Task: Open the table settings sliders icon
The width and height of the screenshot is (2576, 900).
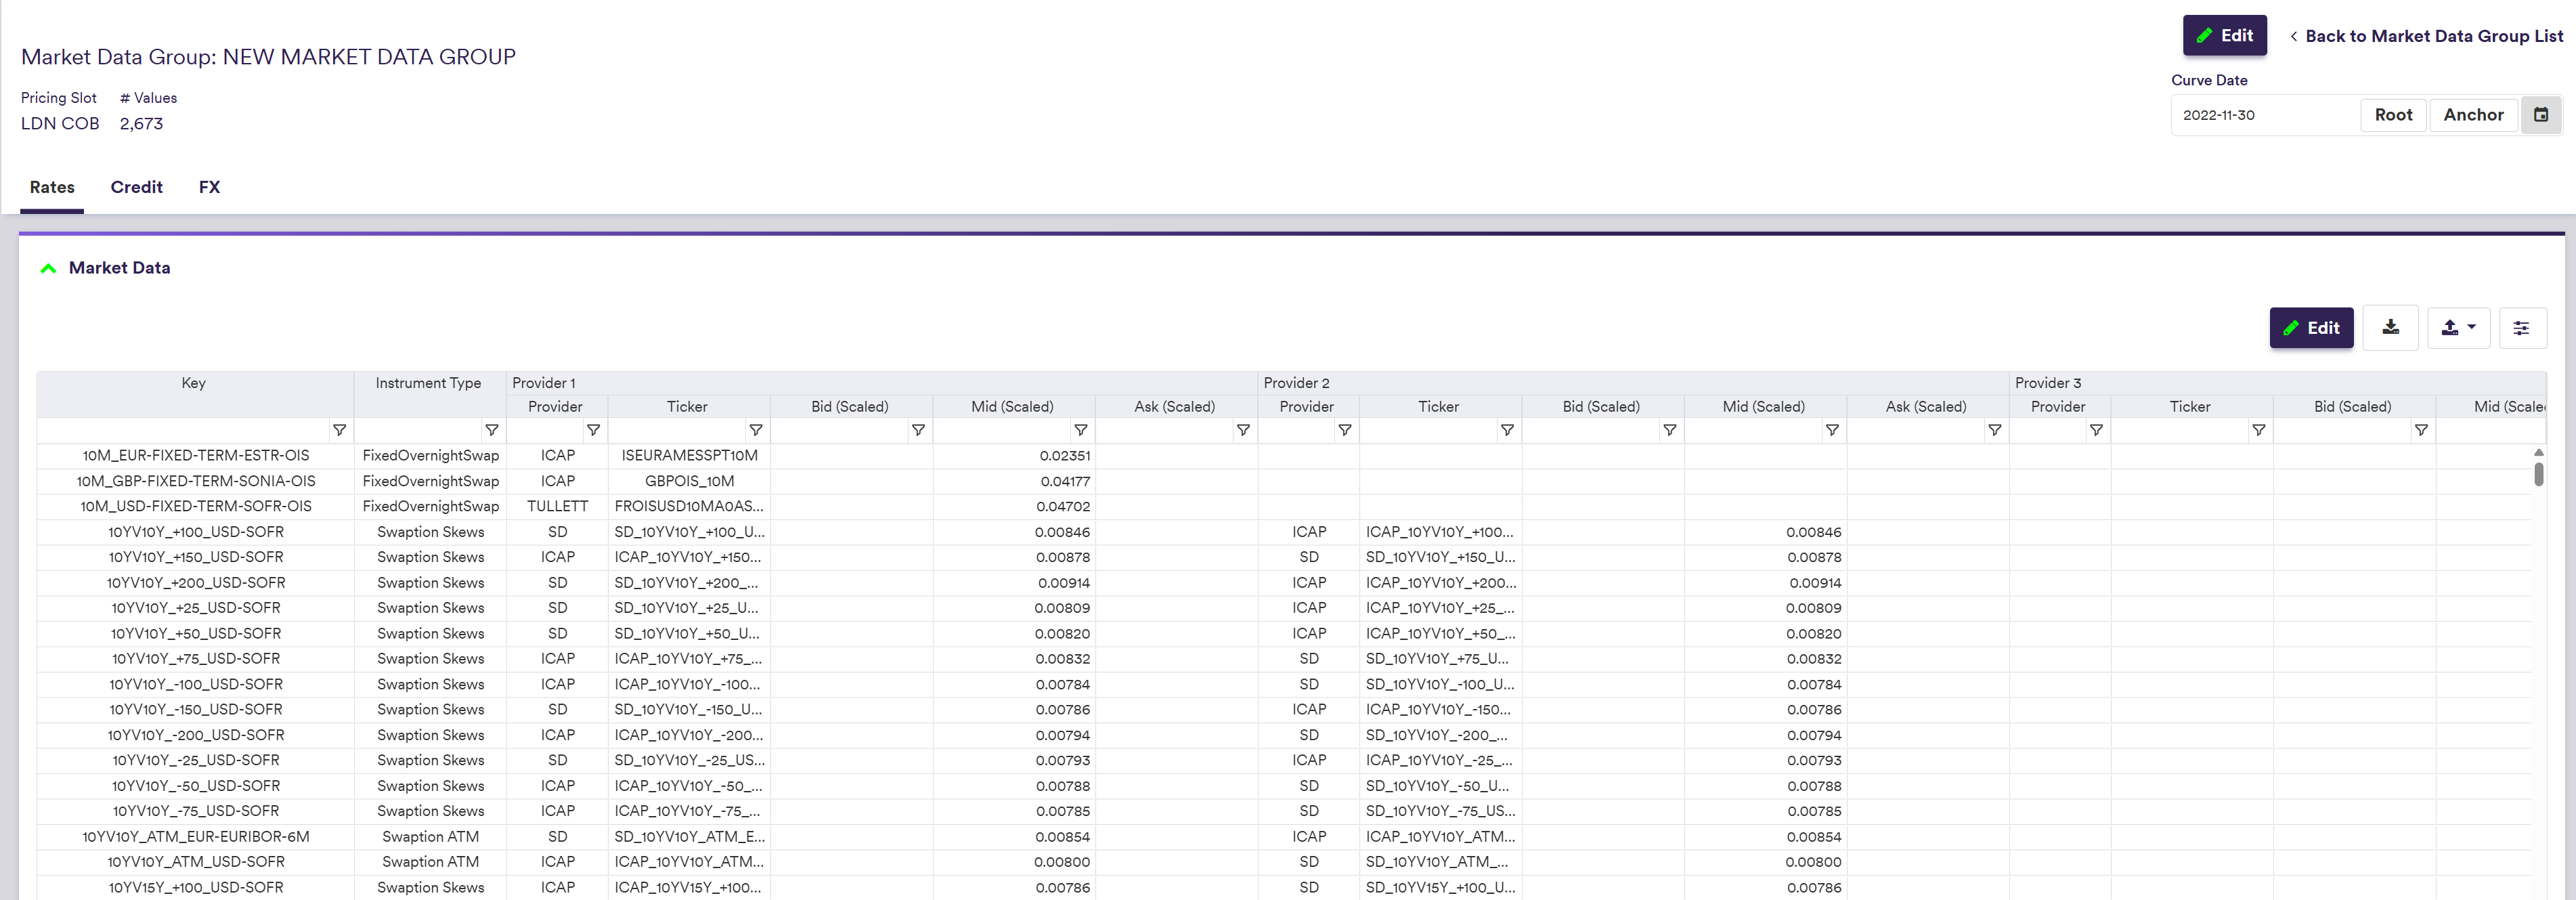Action: point(2521,328)
